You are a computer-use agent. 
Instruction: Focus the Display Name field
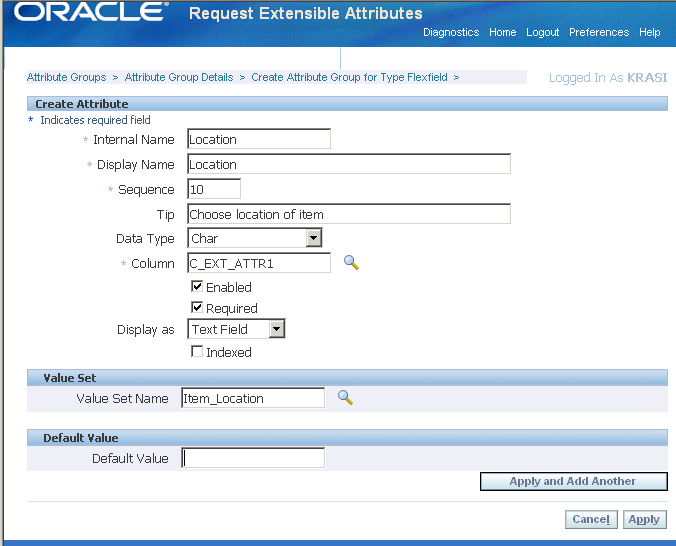[x=349, y=164]
